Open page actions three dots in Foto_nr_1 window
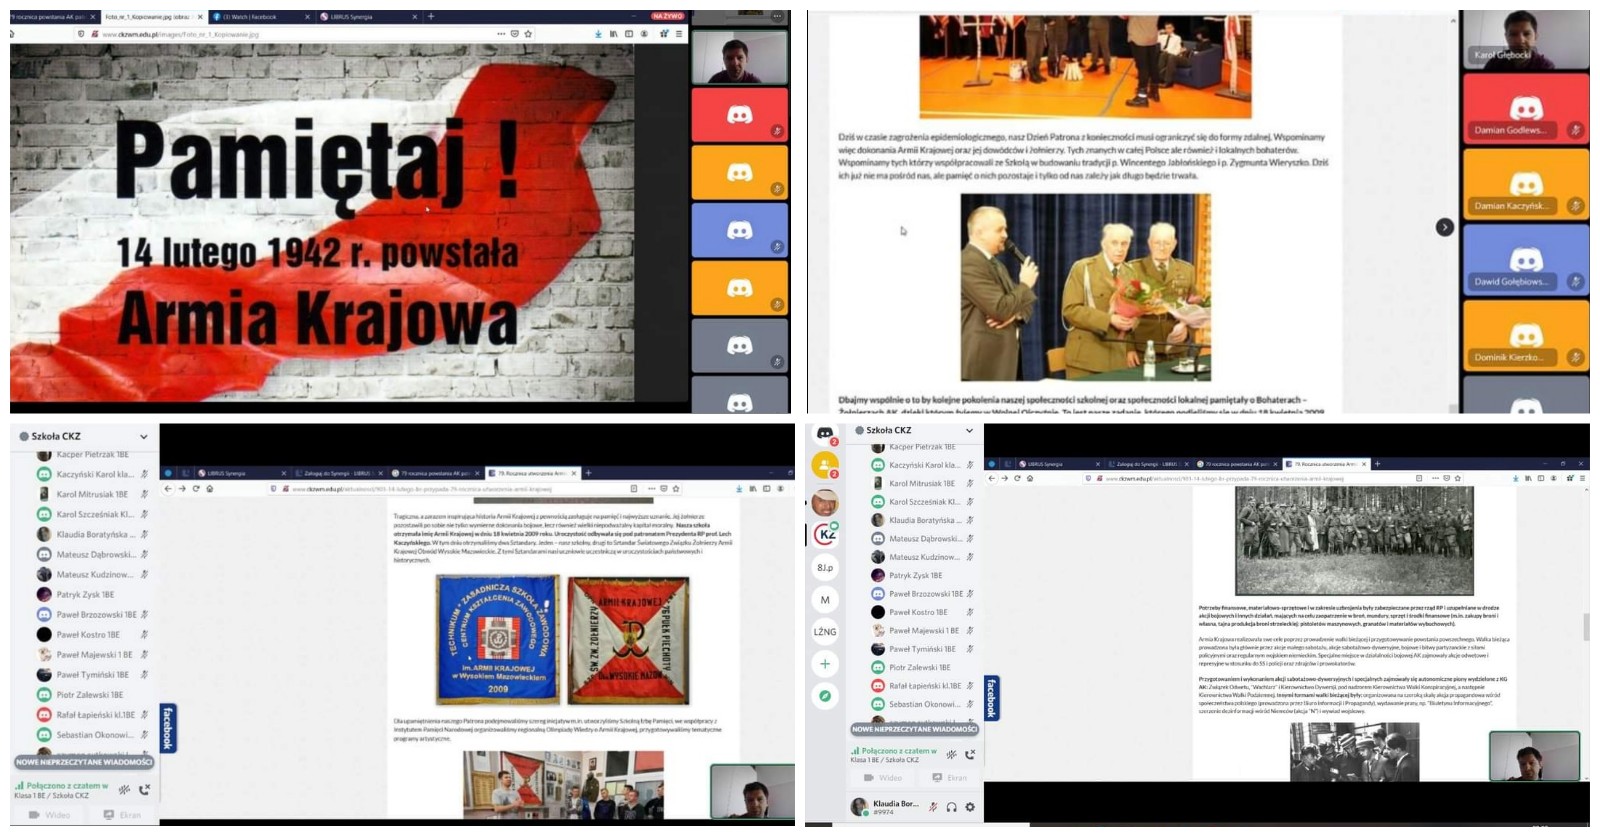The image size is (1600, 837). point(500,34)
